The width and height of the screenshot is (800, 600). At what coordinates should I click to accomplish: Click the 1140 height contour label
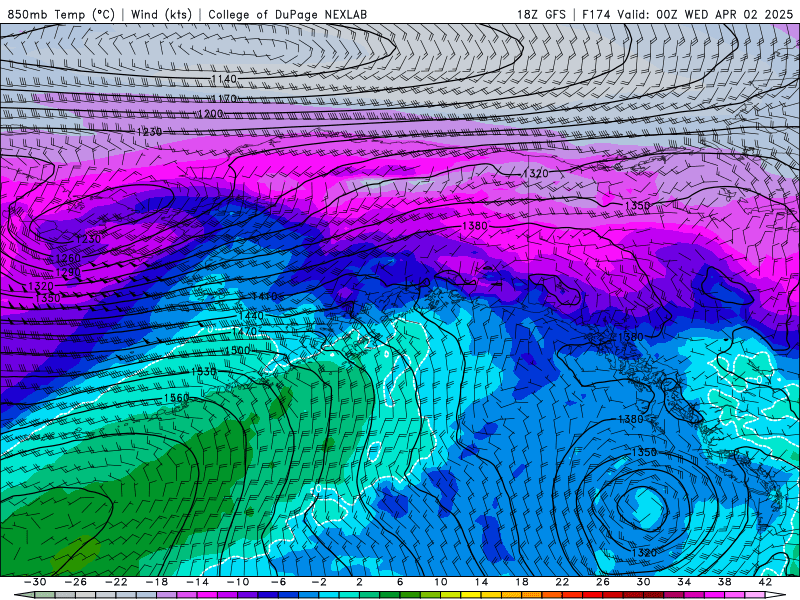pos(224,79)
